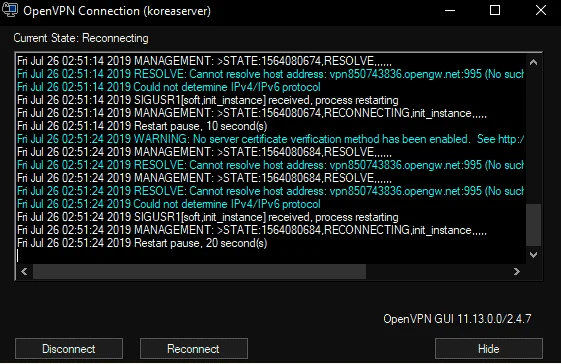561x364 pixels.
Task: Click the empty cursor line at log bottom
Action: [x=271, y=256]
